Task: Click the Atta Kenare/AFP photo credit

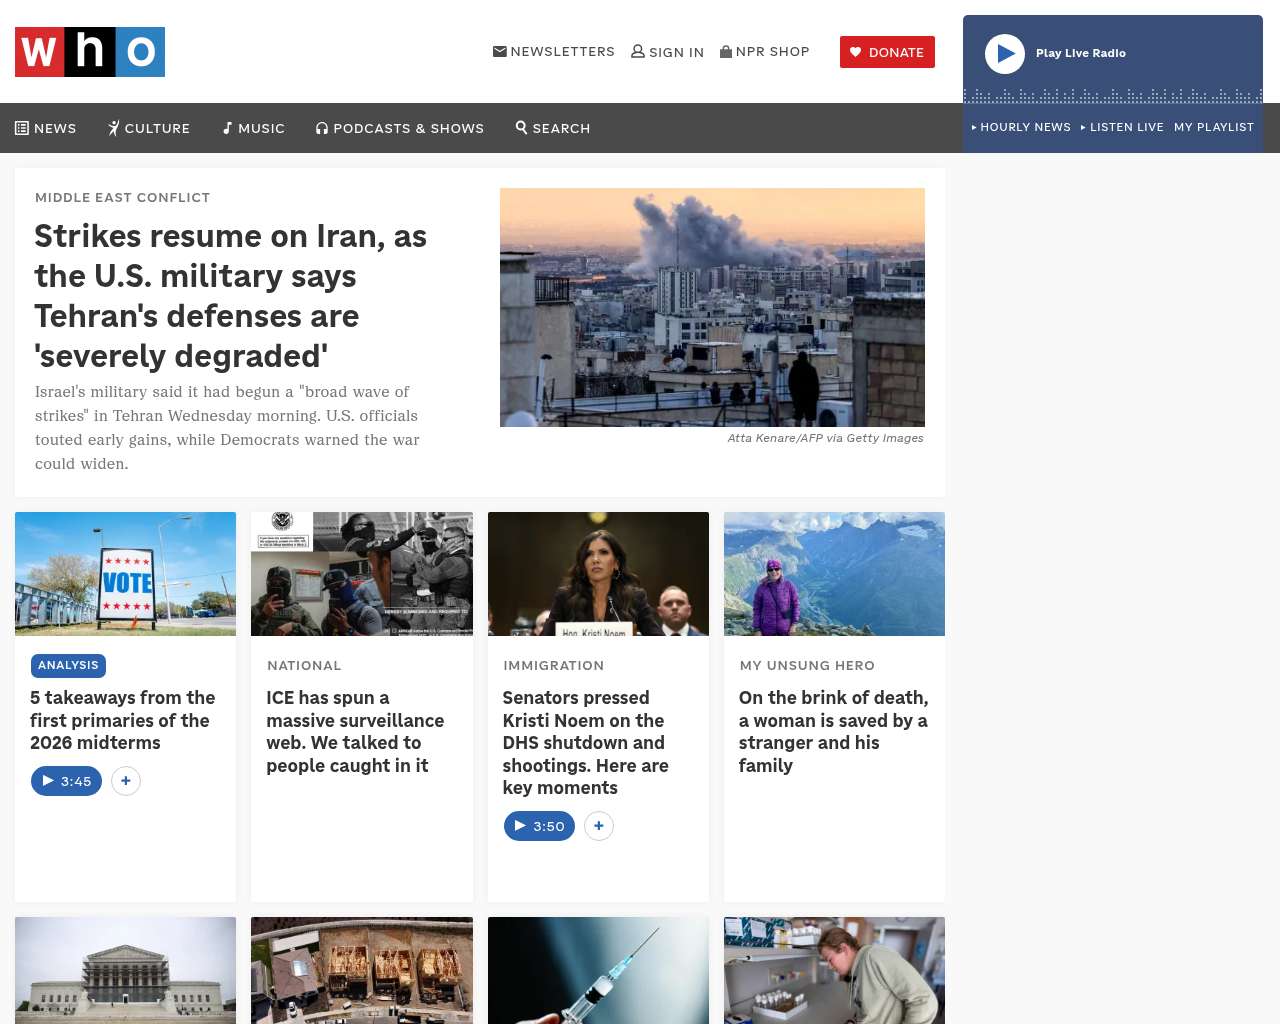Action: coord(825,438)
